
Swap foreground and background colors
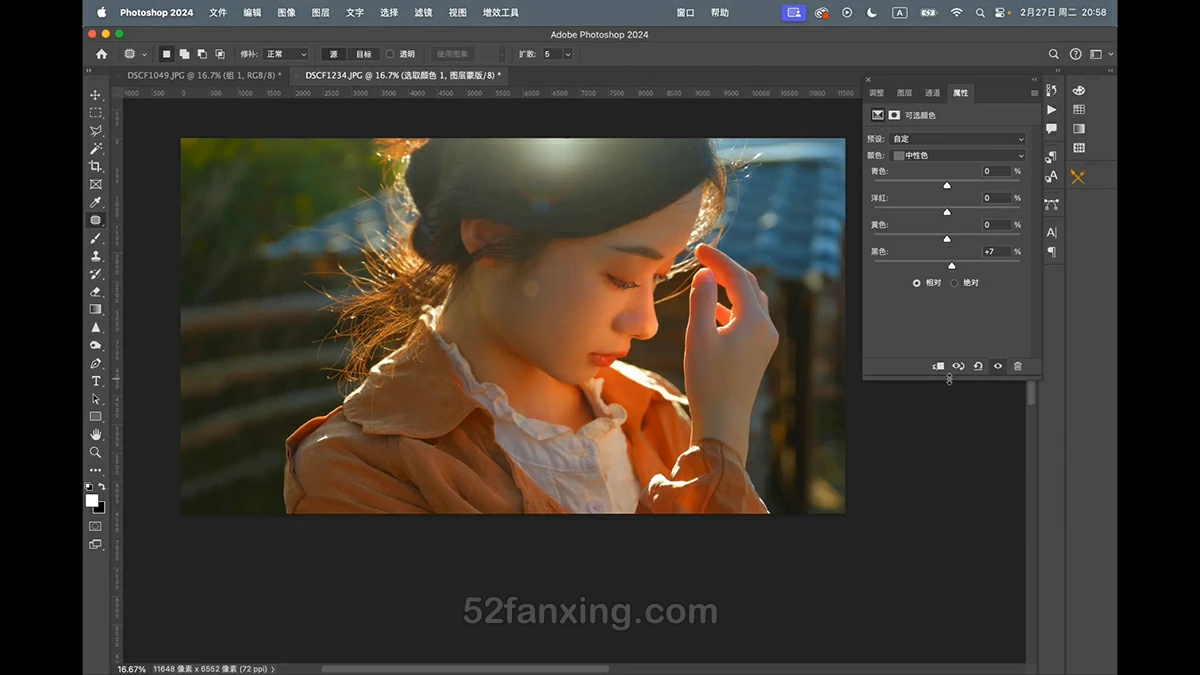click(x=102, y=486)
